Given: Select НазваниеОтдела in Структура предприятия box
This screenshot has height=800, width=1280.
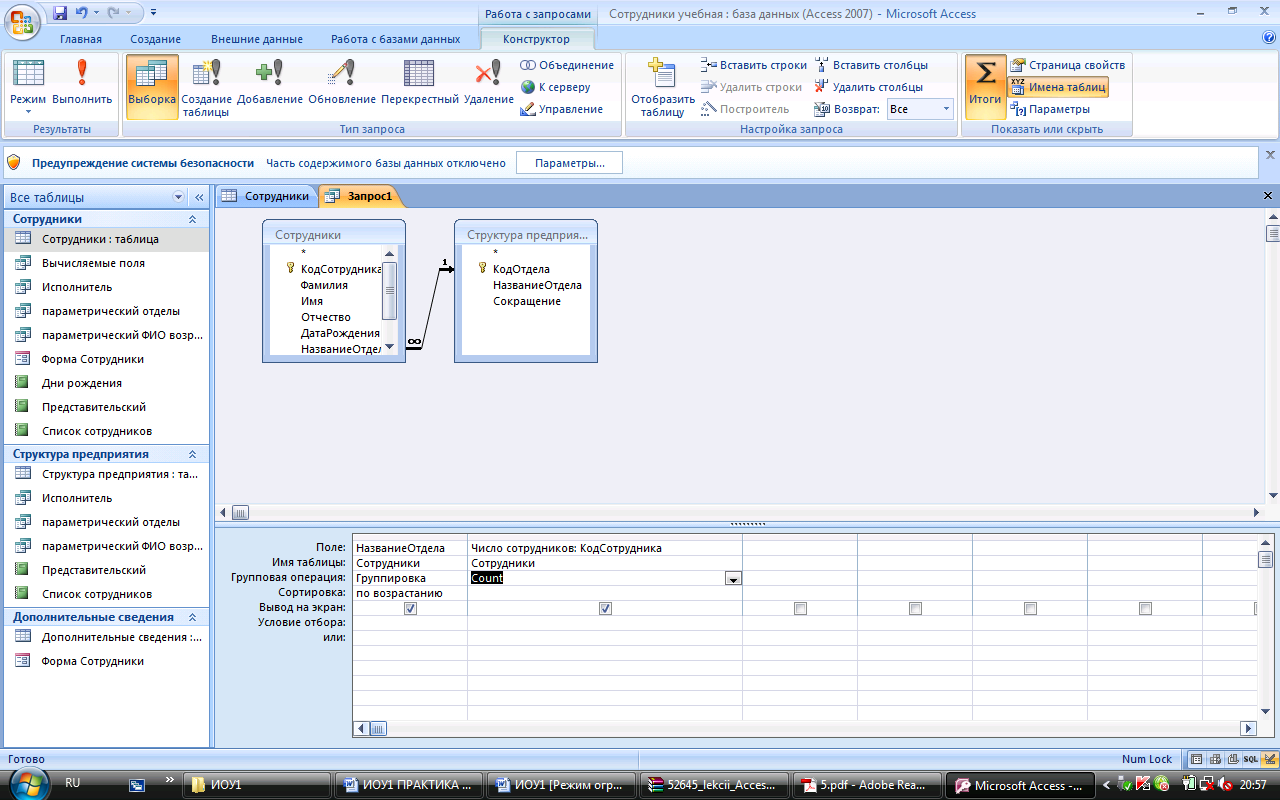Looking at the screenshot, I should tap(537, 285).
